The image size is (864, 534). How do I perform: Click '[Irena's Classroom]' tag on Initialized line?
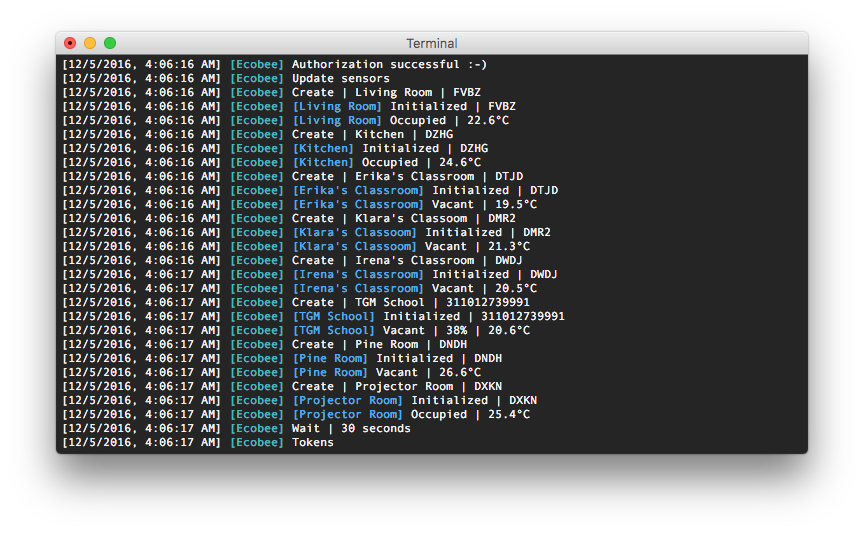[358, 274]
